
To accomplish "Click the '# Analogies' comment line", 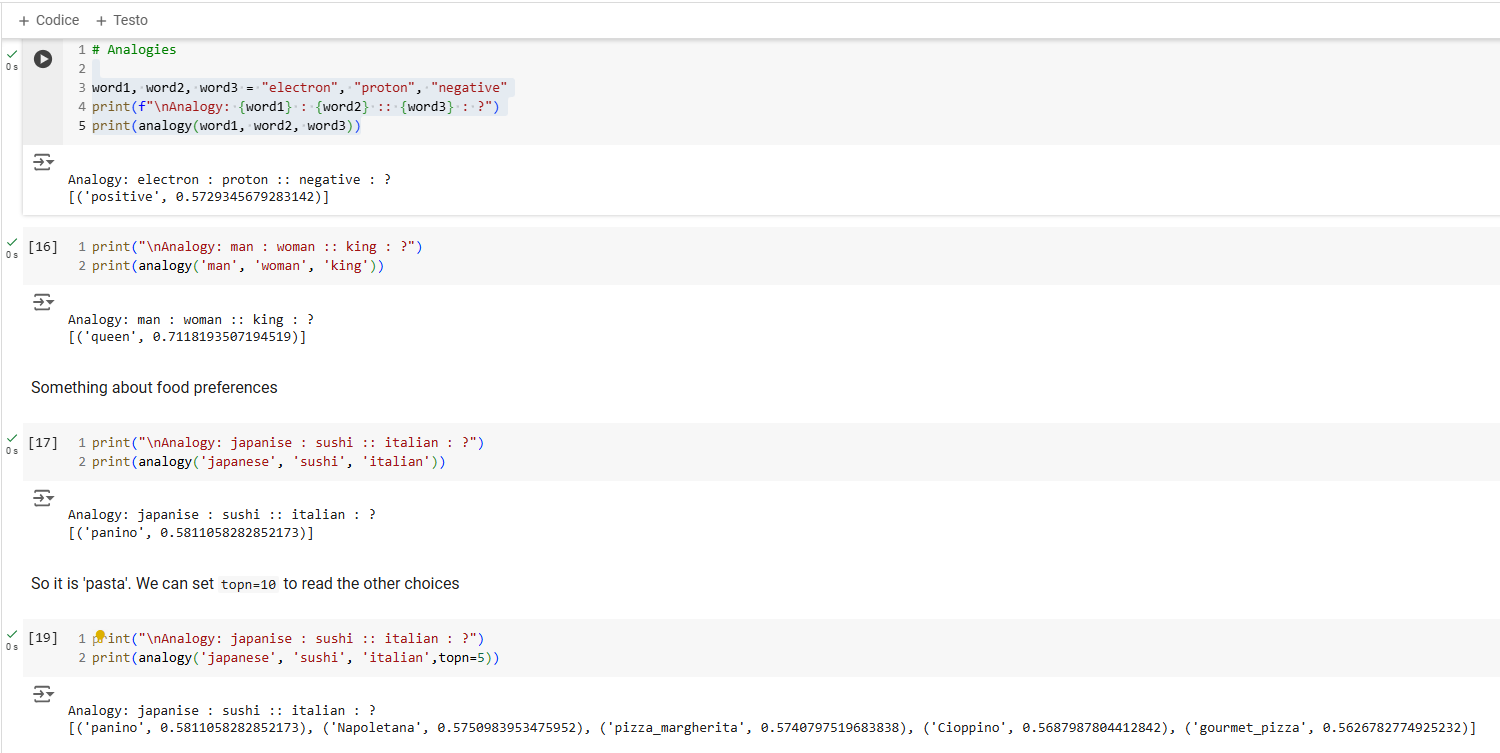I will tap(134, 50).
